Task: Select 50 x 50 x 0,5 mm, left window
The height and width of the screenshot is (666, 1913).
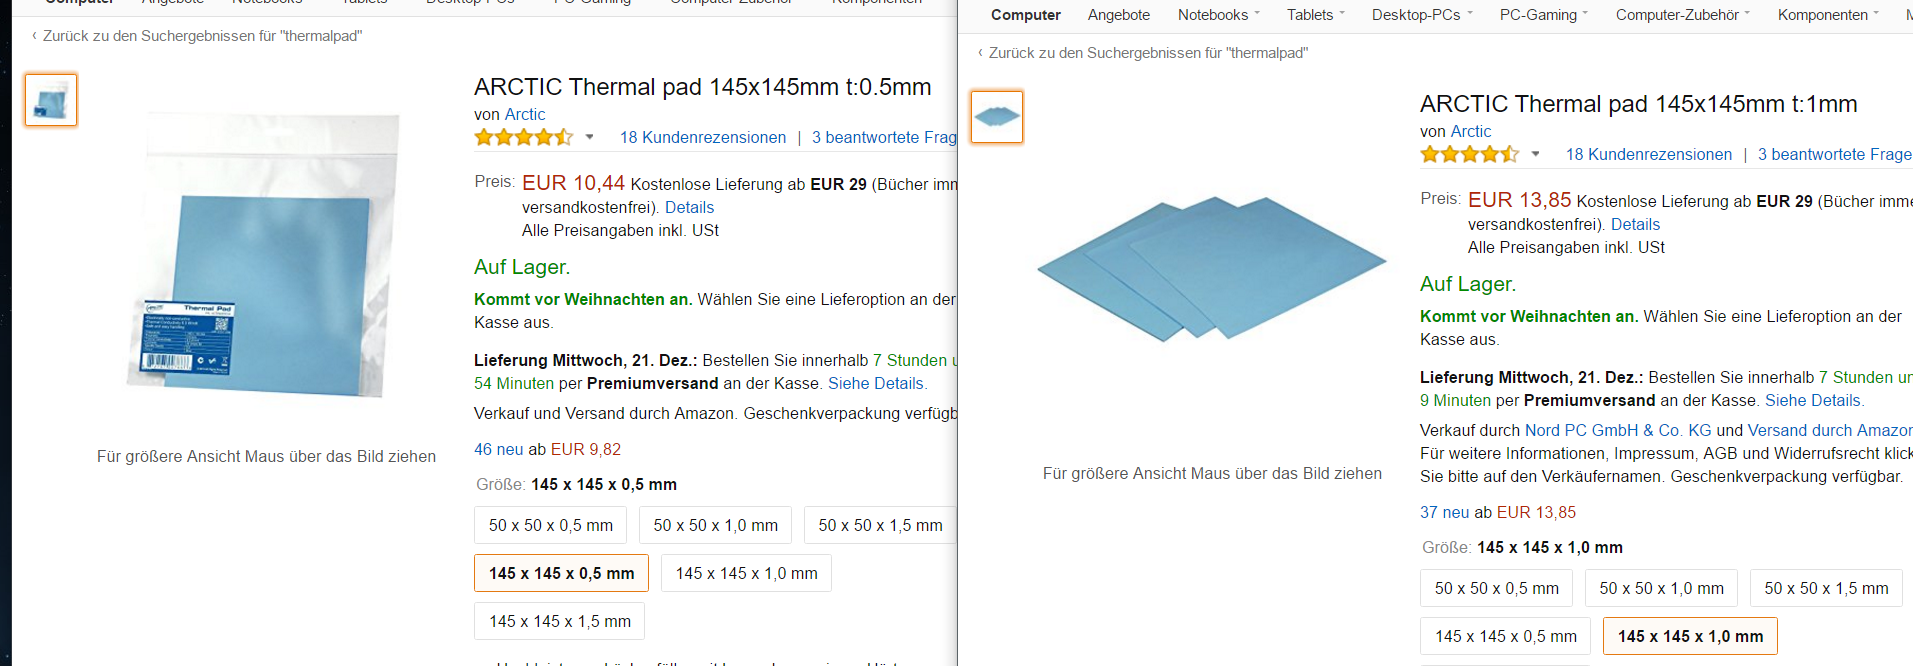Action: (x=551, y=525)
